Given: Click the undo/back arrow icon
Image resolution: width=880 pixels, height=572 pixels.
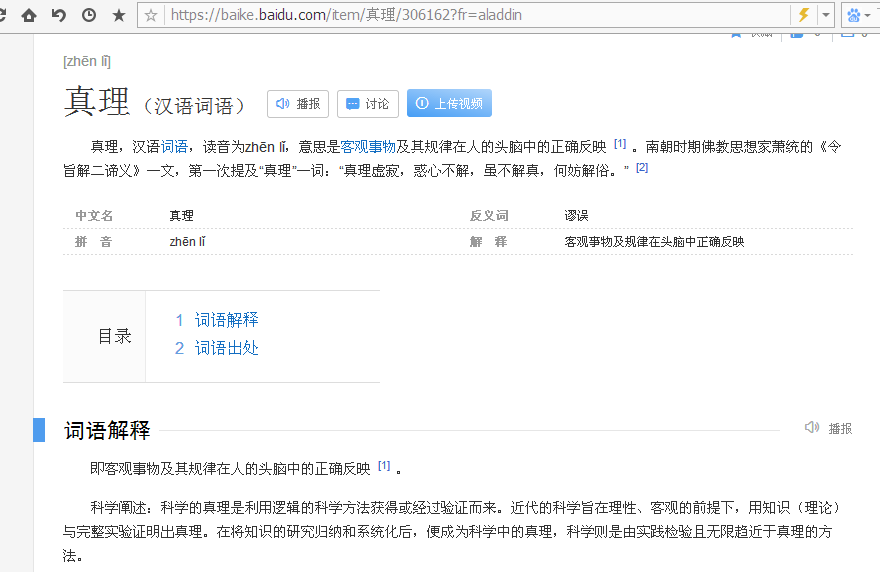Looking at the screenshot, I should tap(58, 15).
